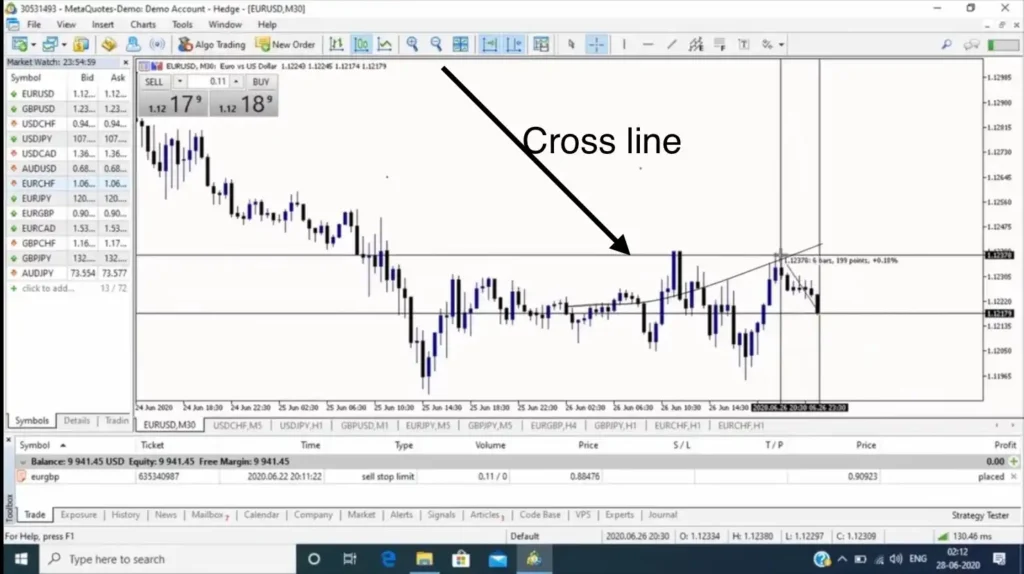1024x574 pixels.
Task: Switch chart to candlesticks mode
Action: coord(360,44)
